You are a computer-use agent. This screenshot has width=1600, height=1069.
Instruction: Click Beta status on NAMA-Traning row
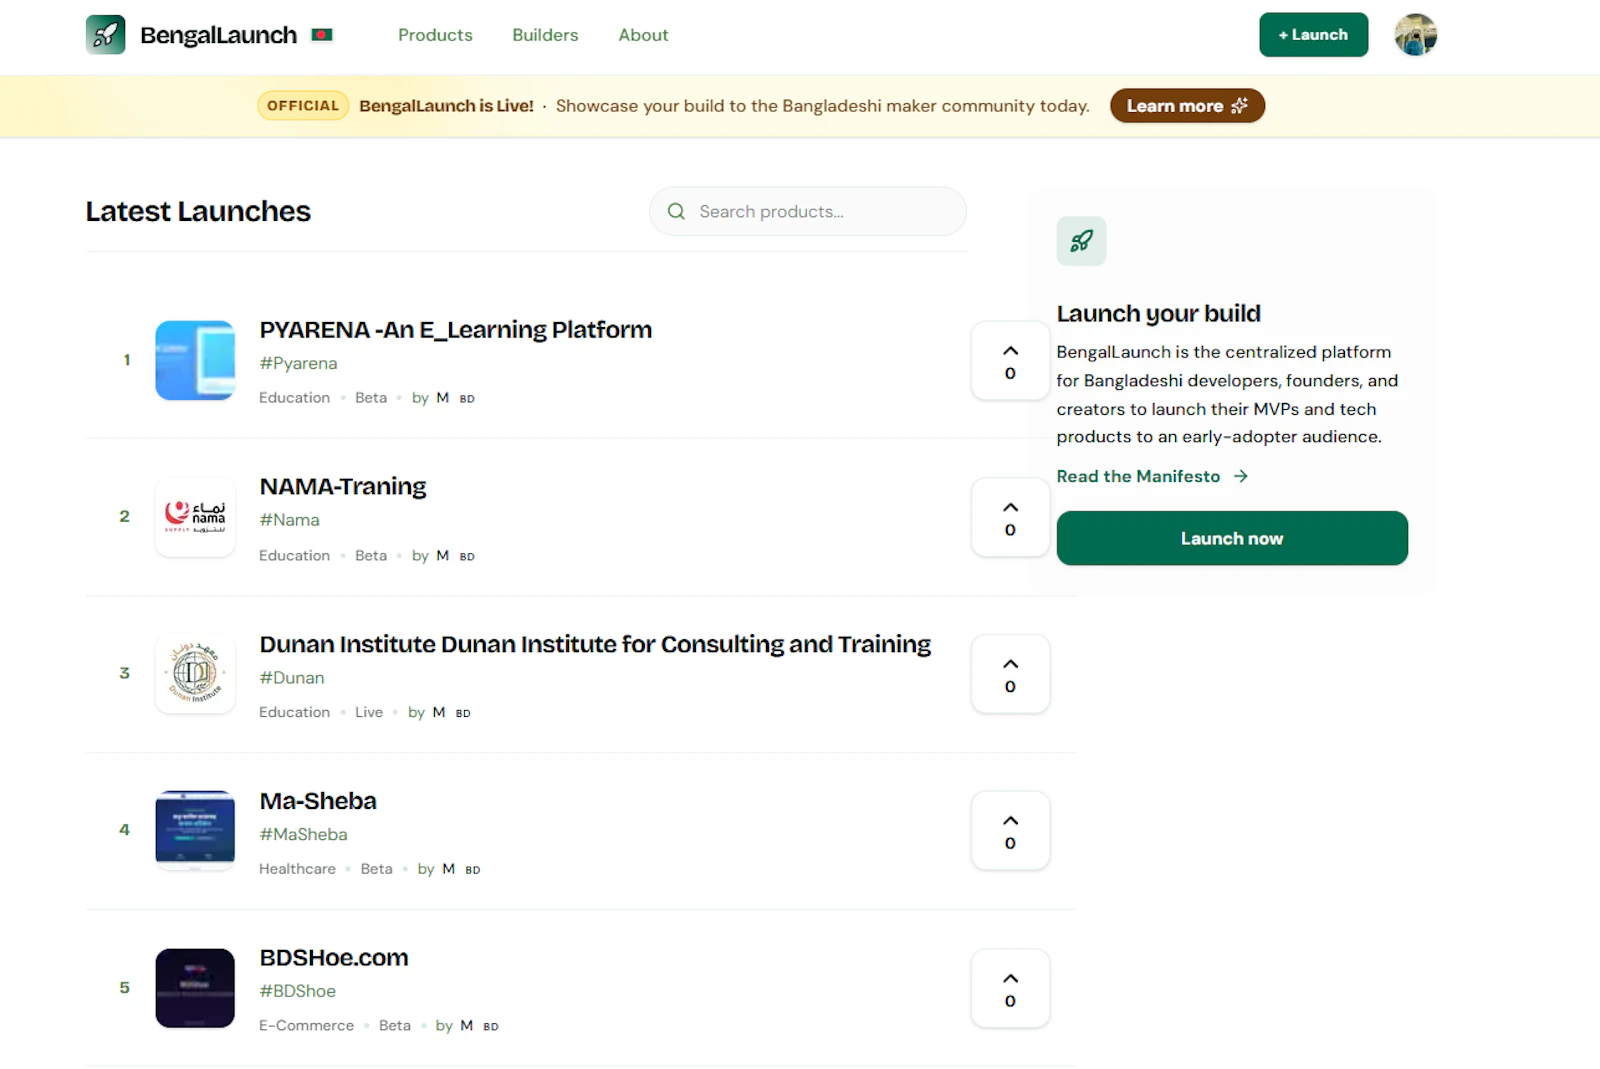point(371,556)
